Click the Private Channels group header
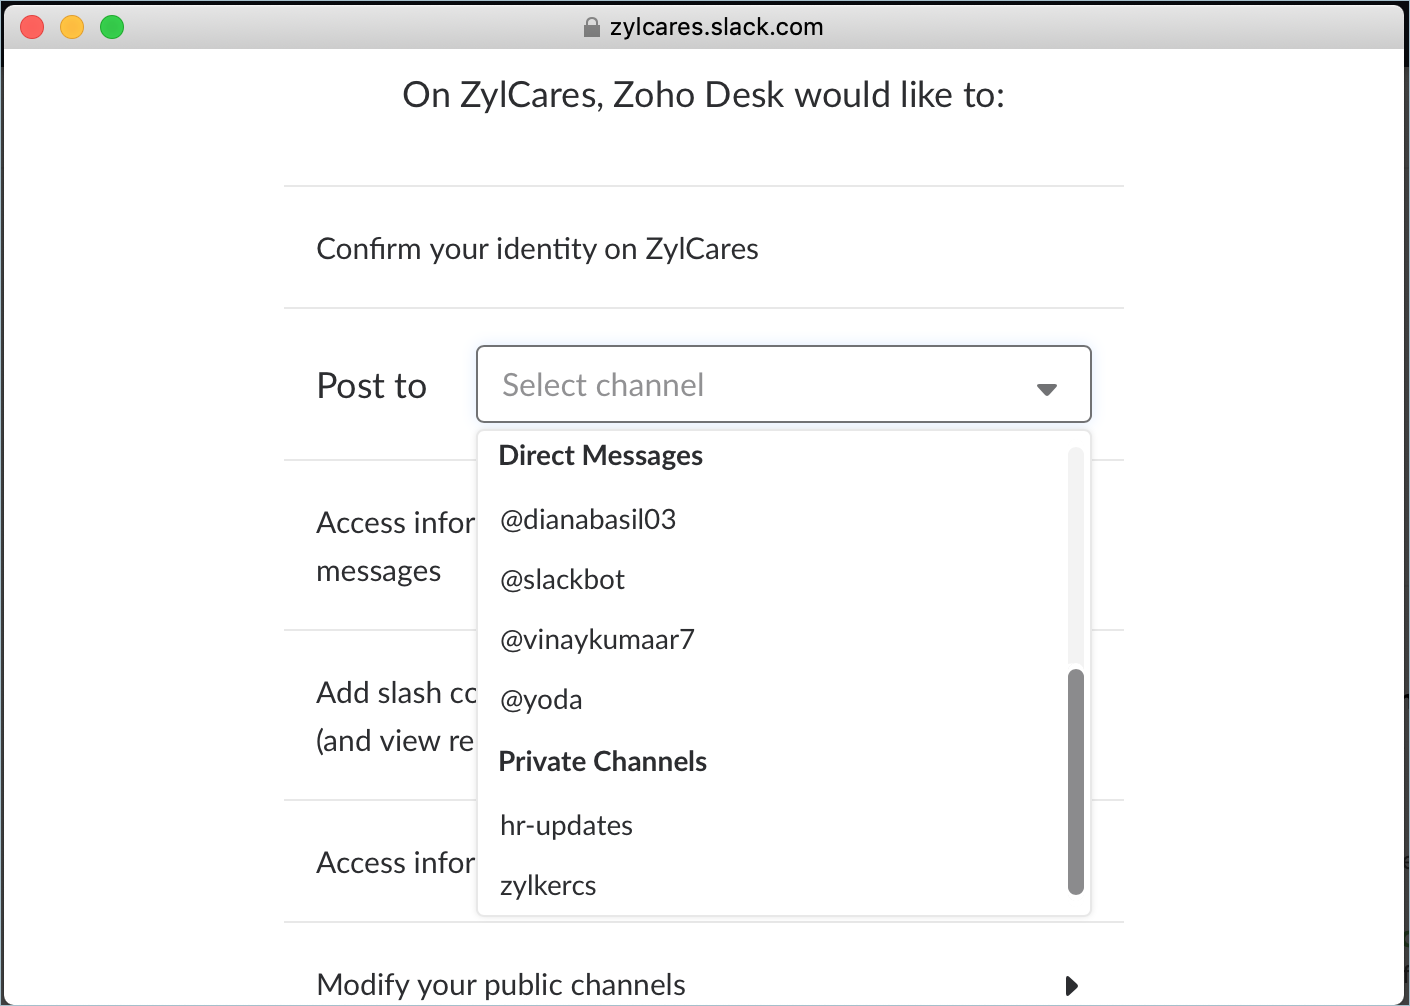Viewport: 1410px width, 1006px height. click(602, 762)
